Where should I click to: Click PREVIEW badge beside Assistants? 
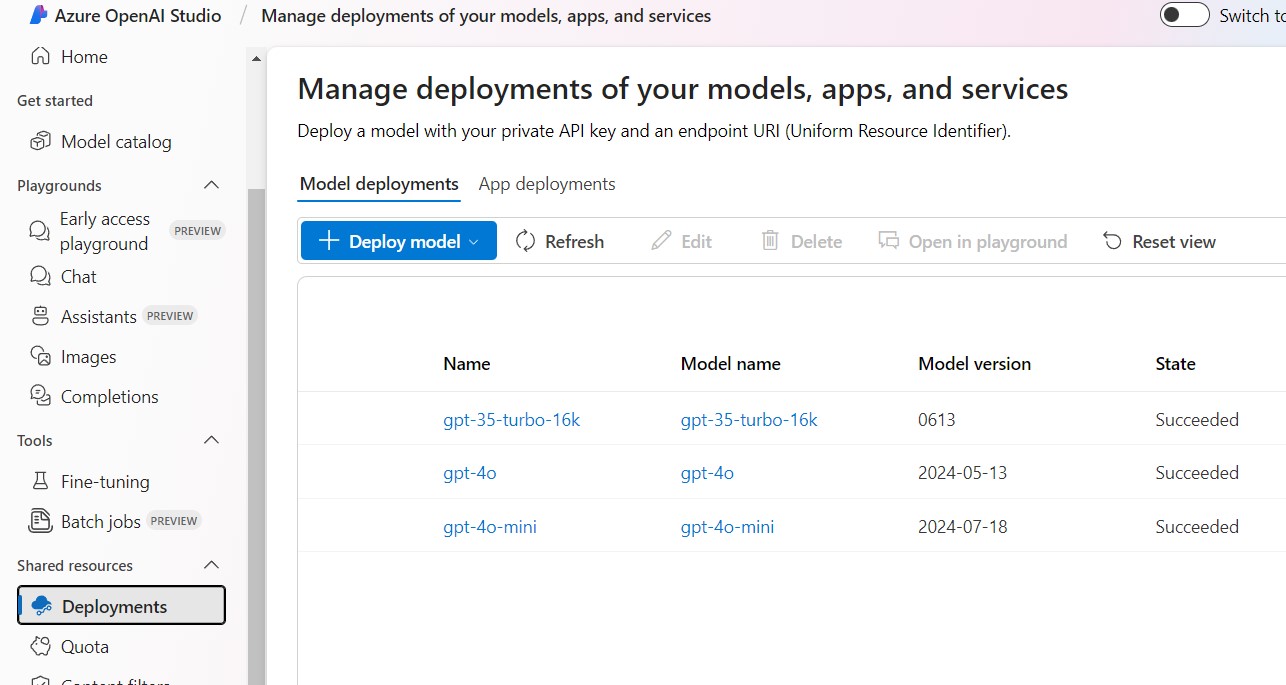pos(170,316)
